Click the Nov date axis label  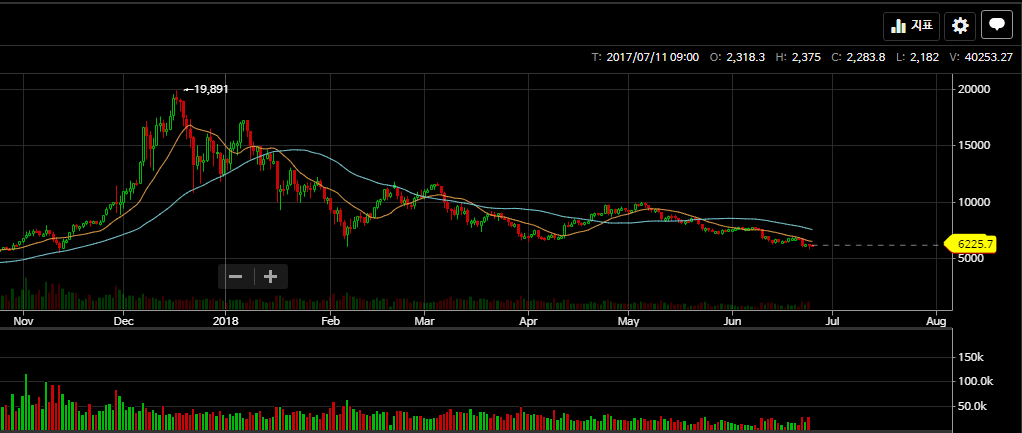point(23,321)
